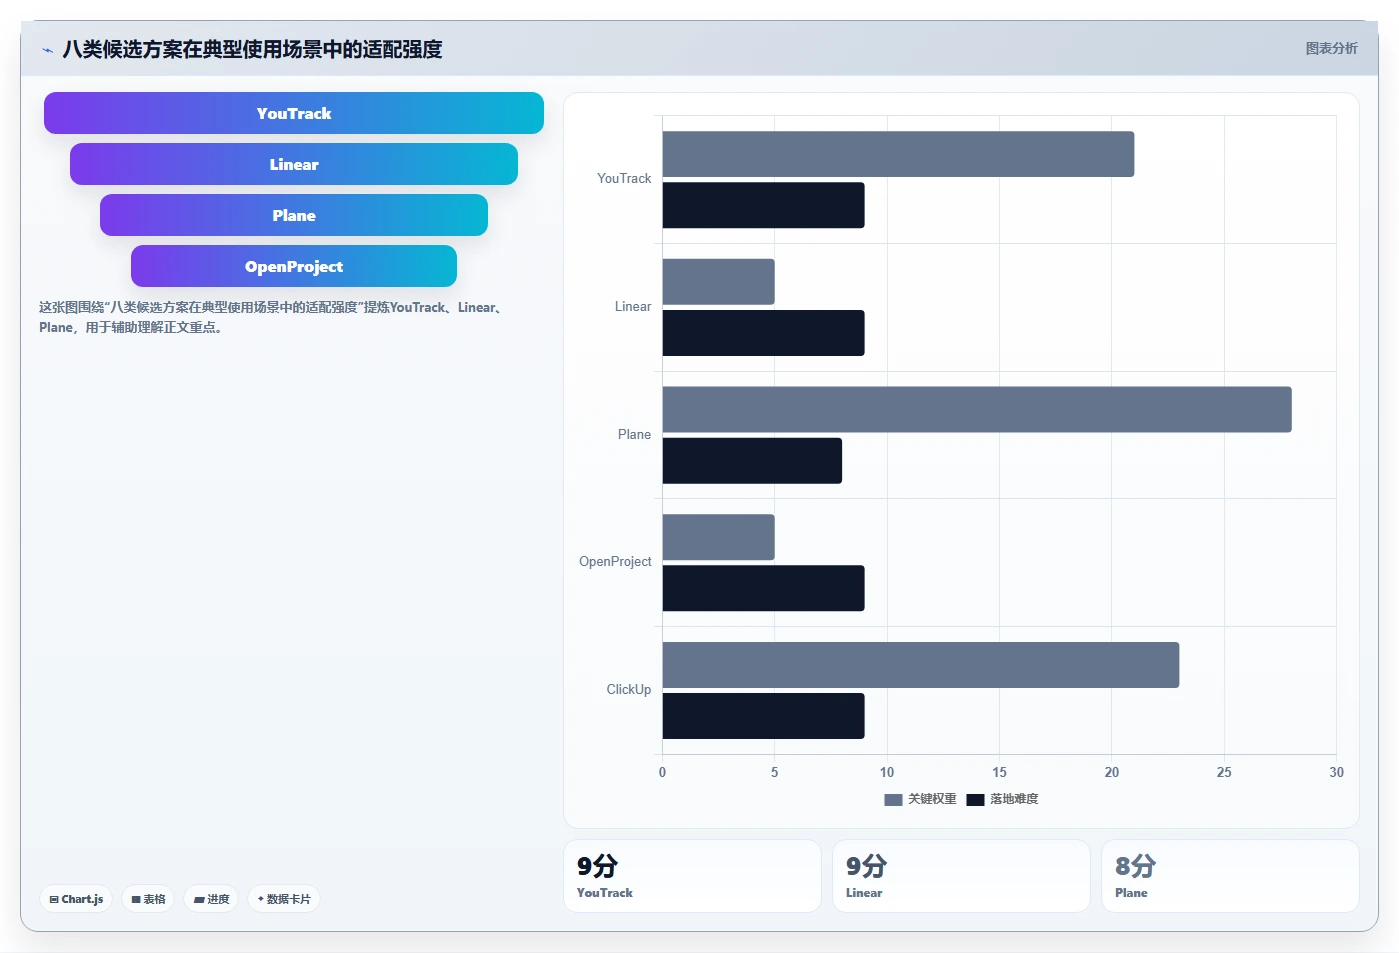Select the OpenProject funnel bar
Viewport: 1399px width, 953px height.
pos(294,266)
